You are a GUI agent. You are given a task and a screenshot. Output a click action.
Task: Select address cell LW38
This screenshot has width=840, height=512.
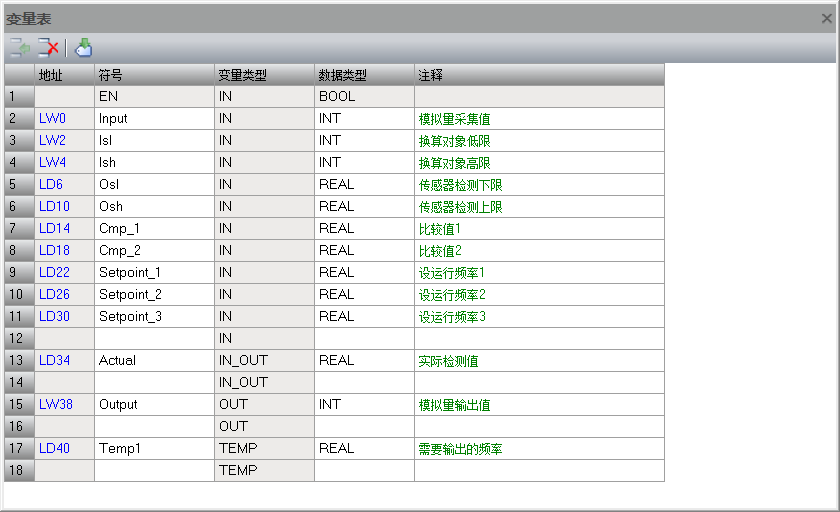click(x=64, y=404)
